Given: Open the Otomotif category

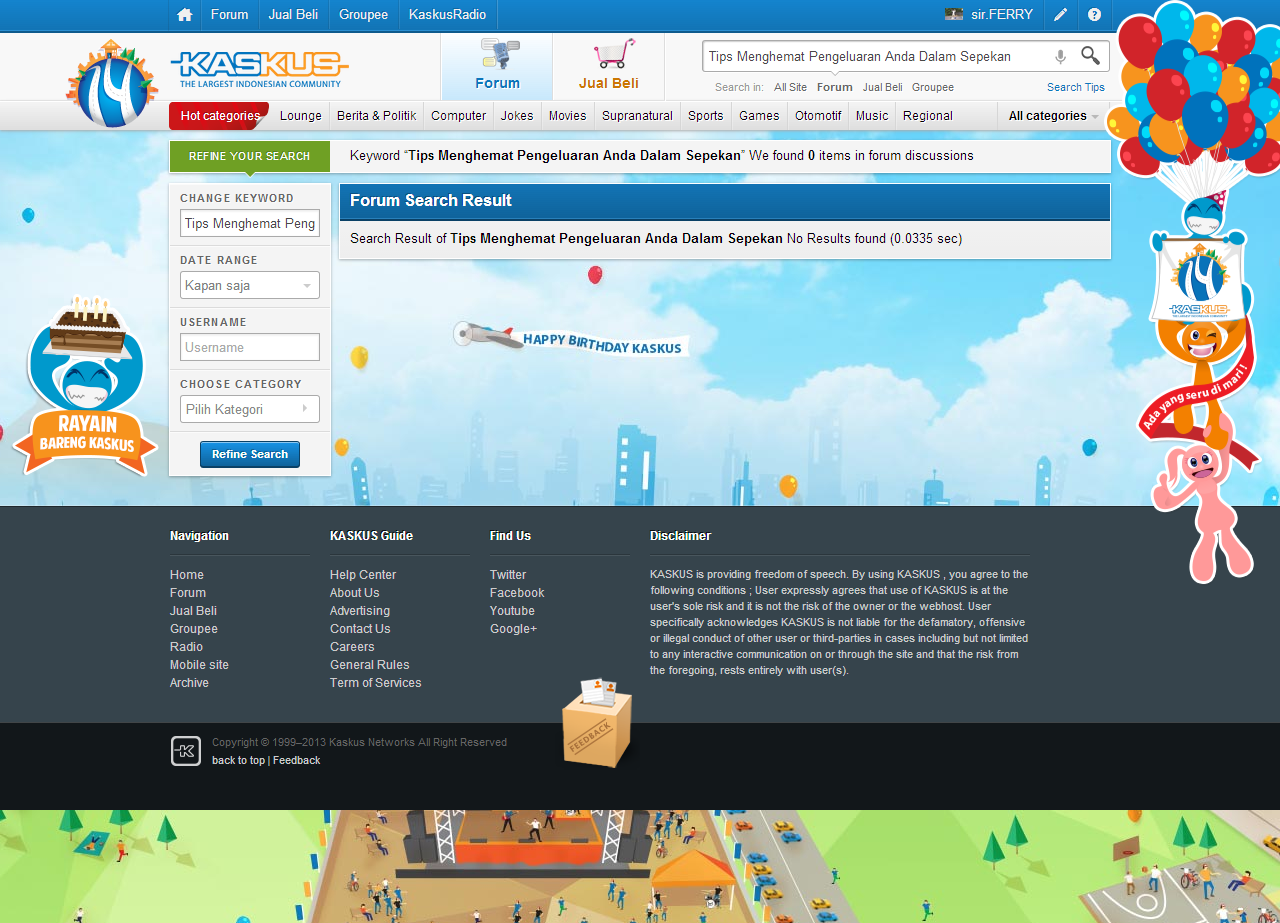Looking at the screenshot, I should coord(818,116).
